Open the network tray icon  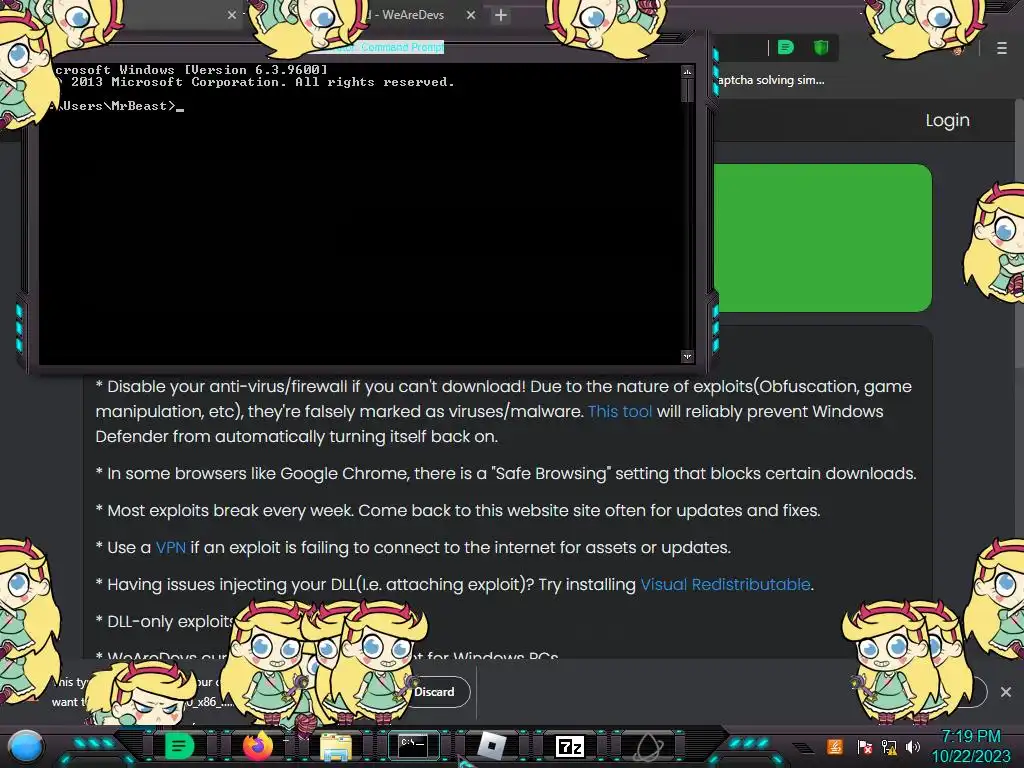coord(889,746)
